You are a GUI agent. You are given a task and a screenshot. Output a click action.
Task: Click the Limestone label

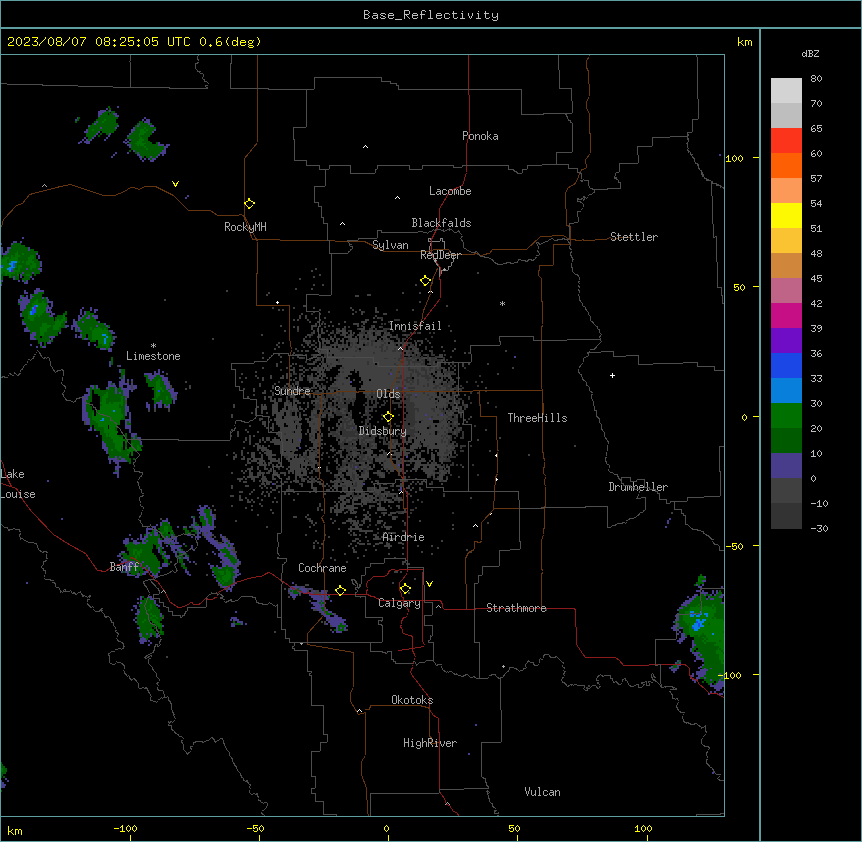[x=153, y=356]
